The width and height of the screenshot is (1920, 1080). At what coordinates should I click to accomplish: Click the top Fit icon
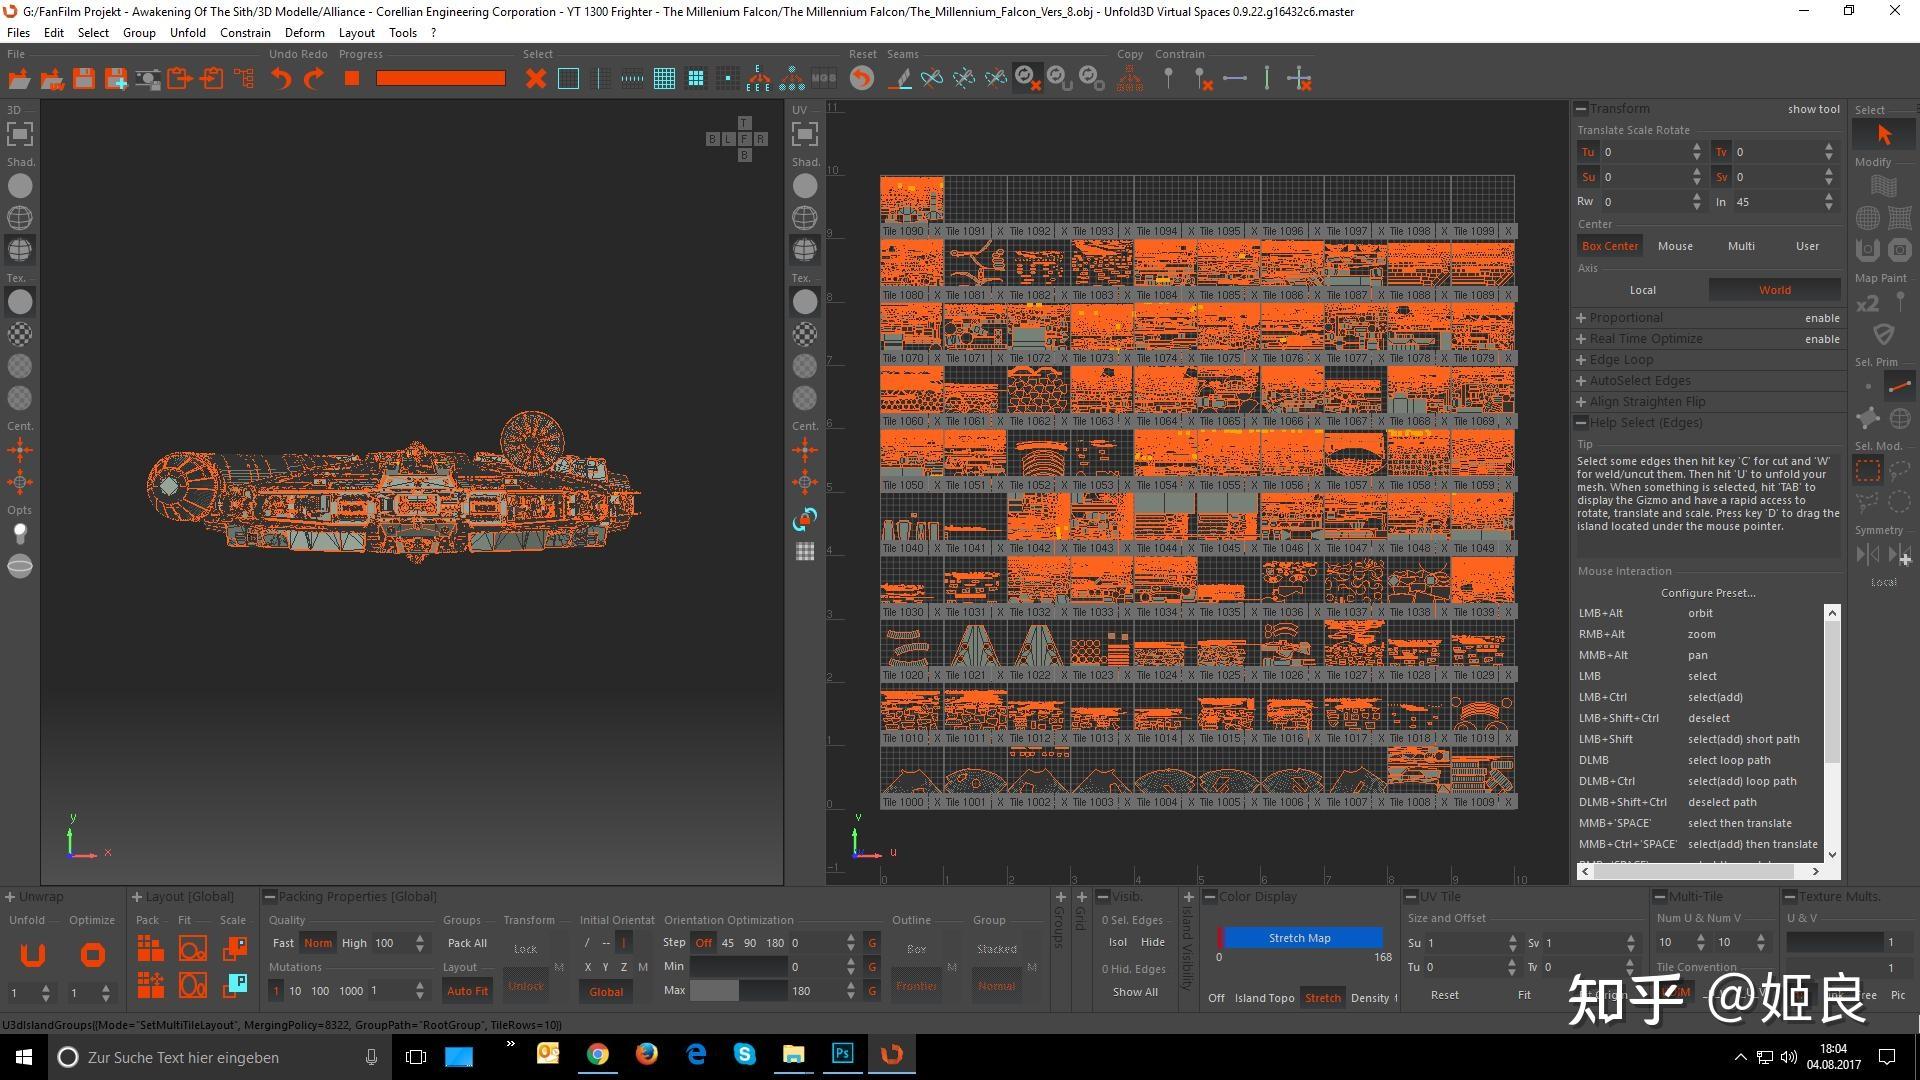click(x=193, y=947)
